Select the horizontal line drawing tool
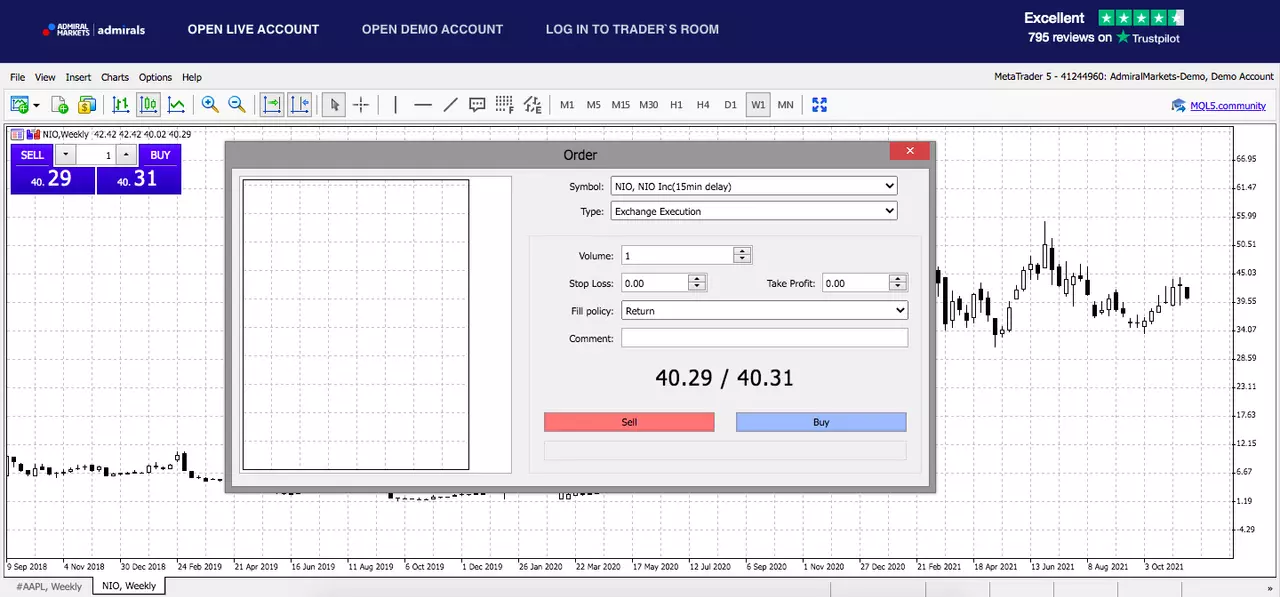Screen dimensions: 1280x597 tap(423, 104)
